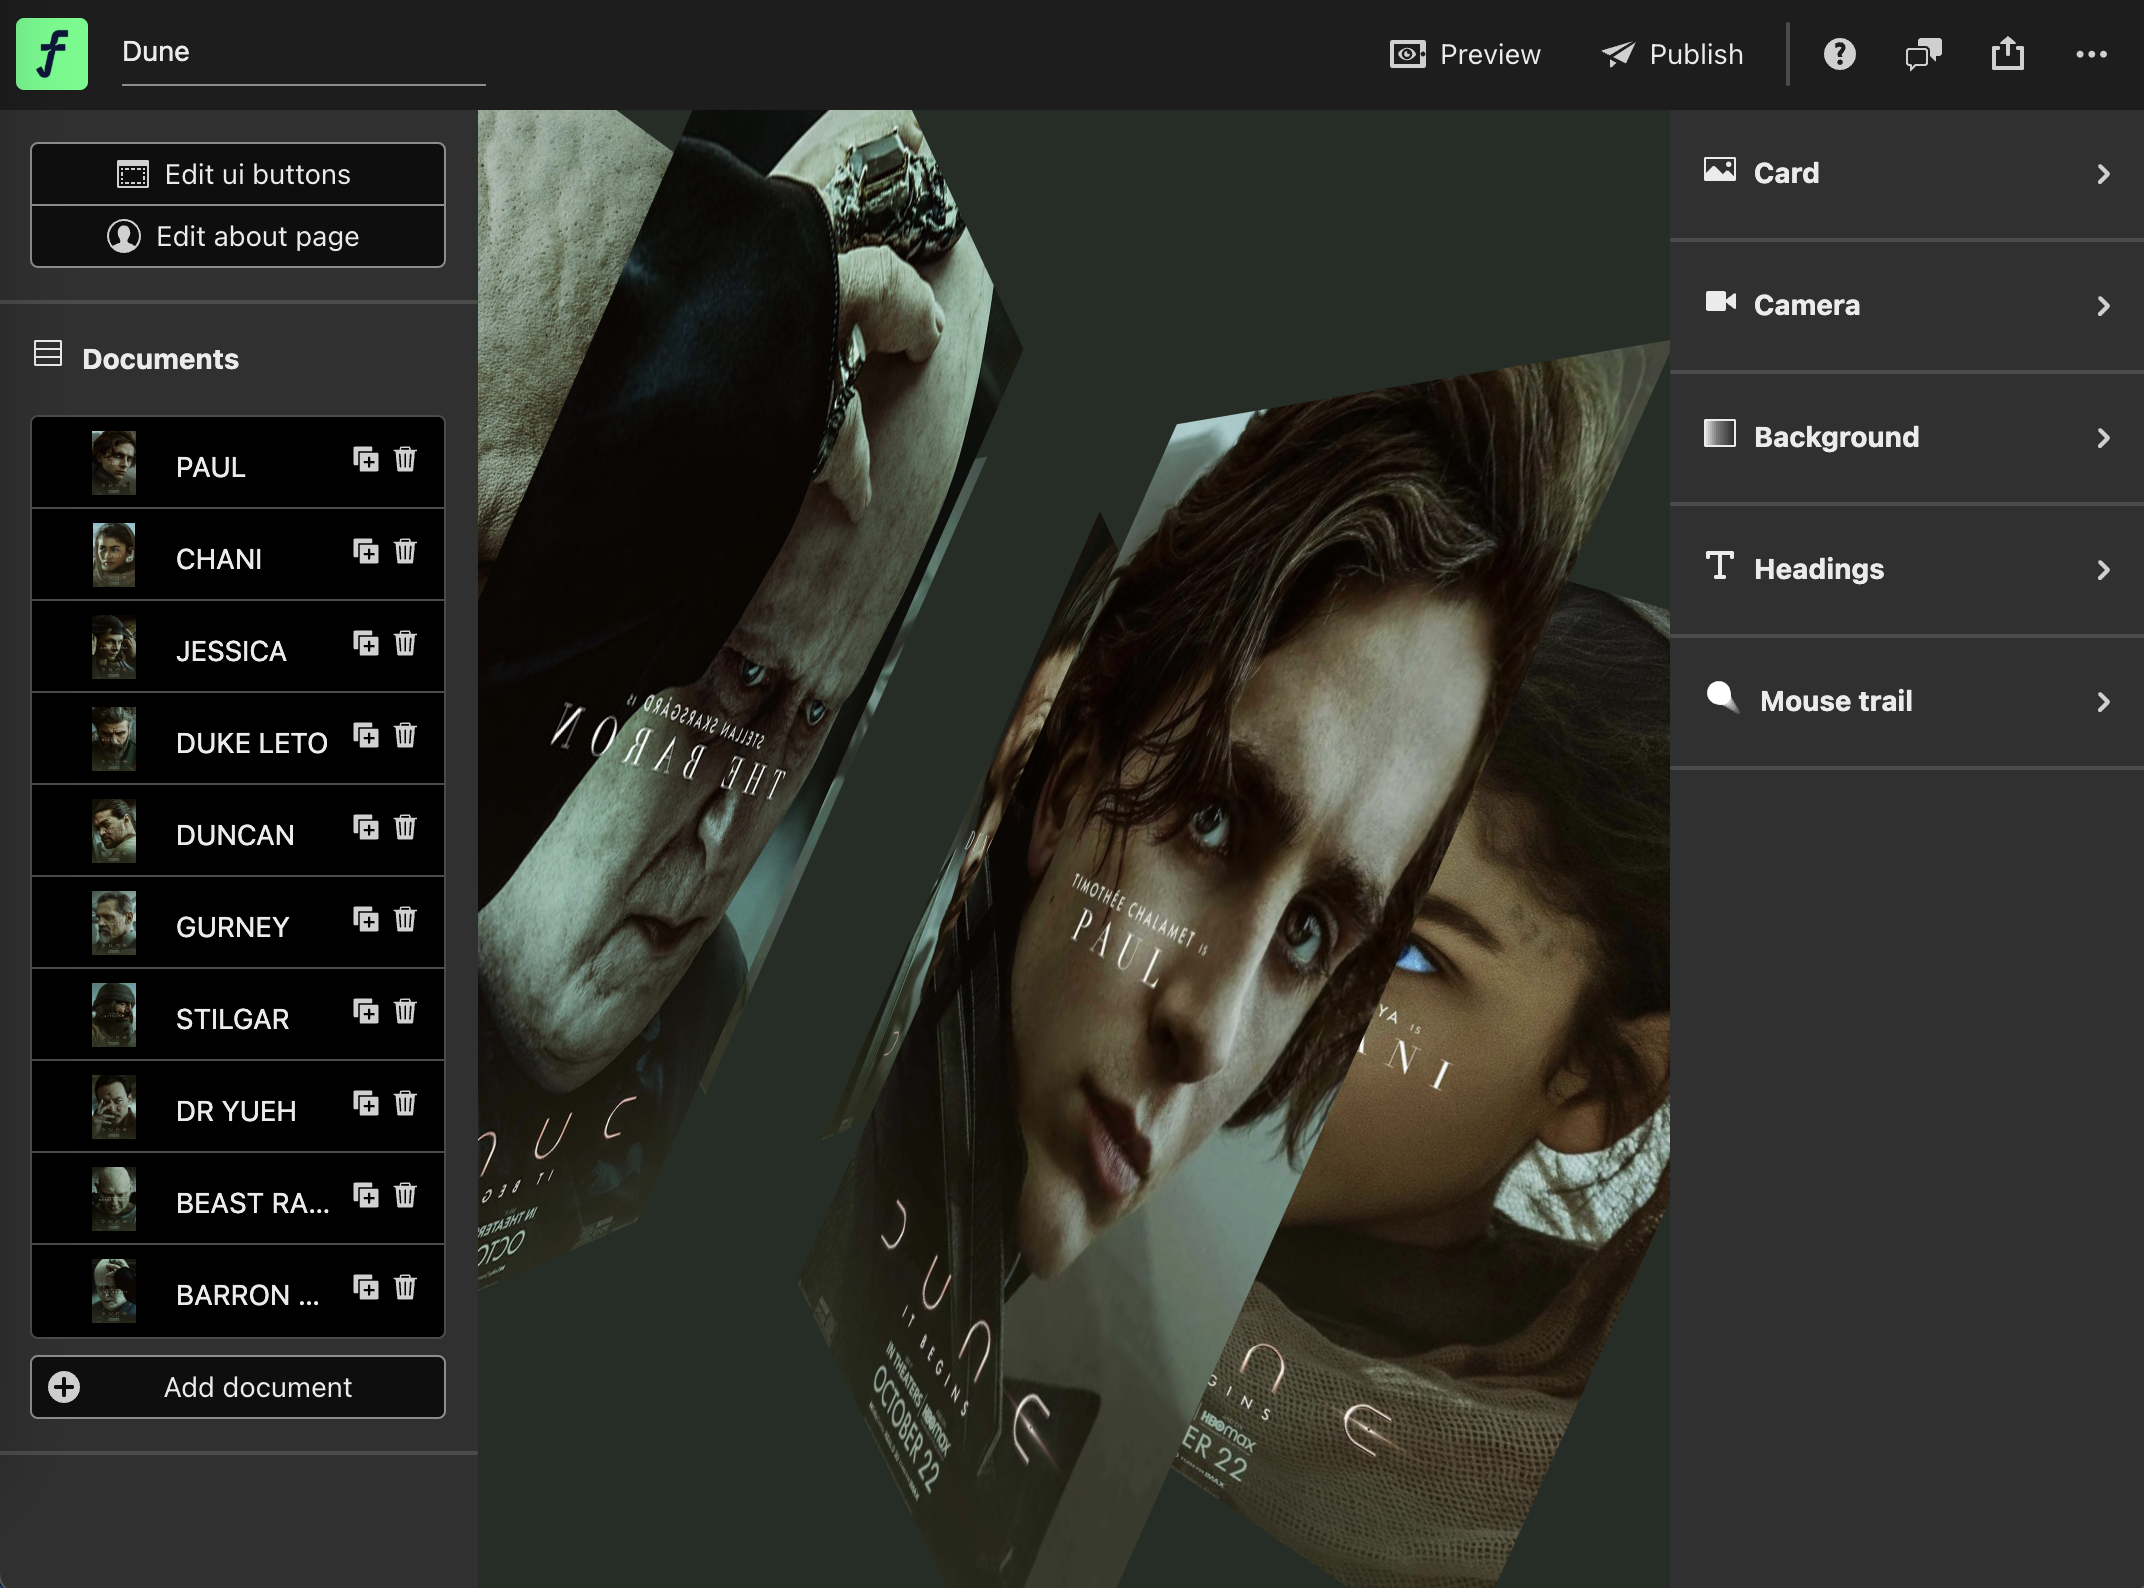Click the share export icon
Screen dimensions: 2144x1588
click(x=2007, y=54)
